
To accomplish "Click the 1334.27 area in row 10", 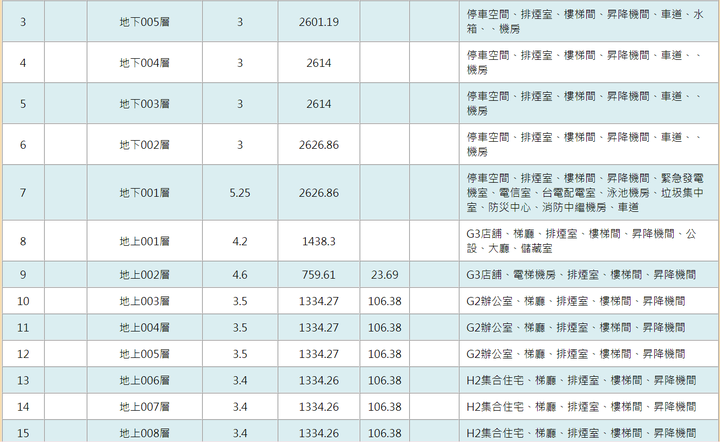I will [319, 301].
